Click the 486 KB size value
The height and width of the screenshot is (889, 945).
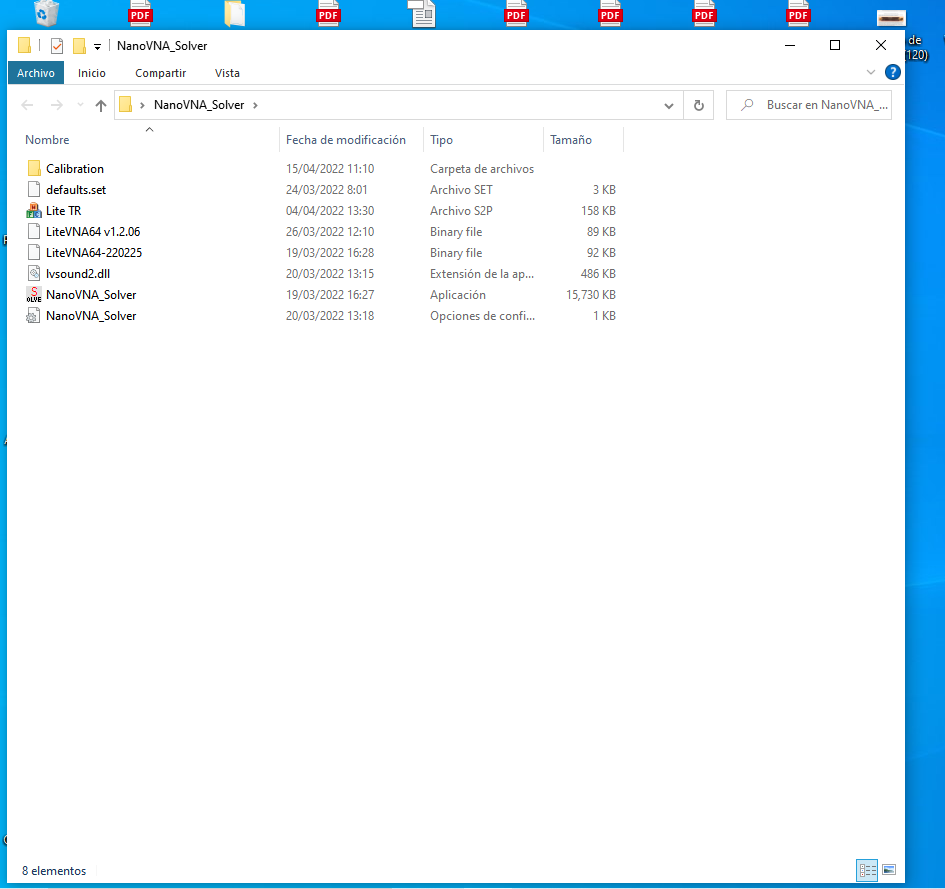pos(598,274)
